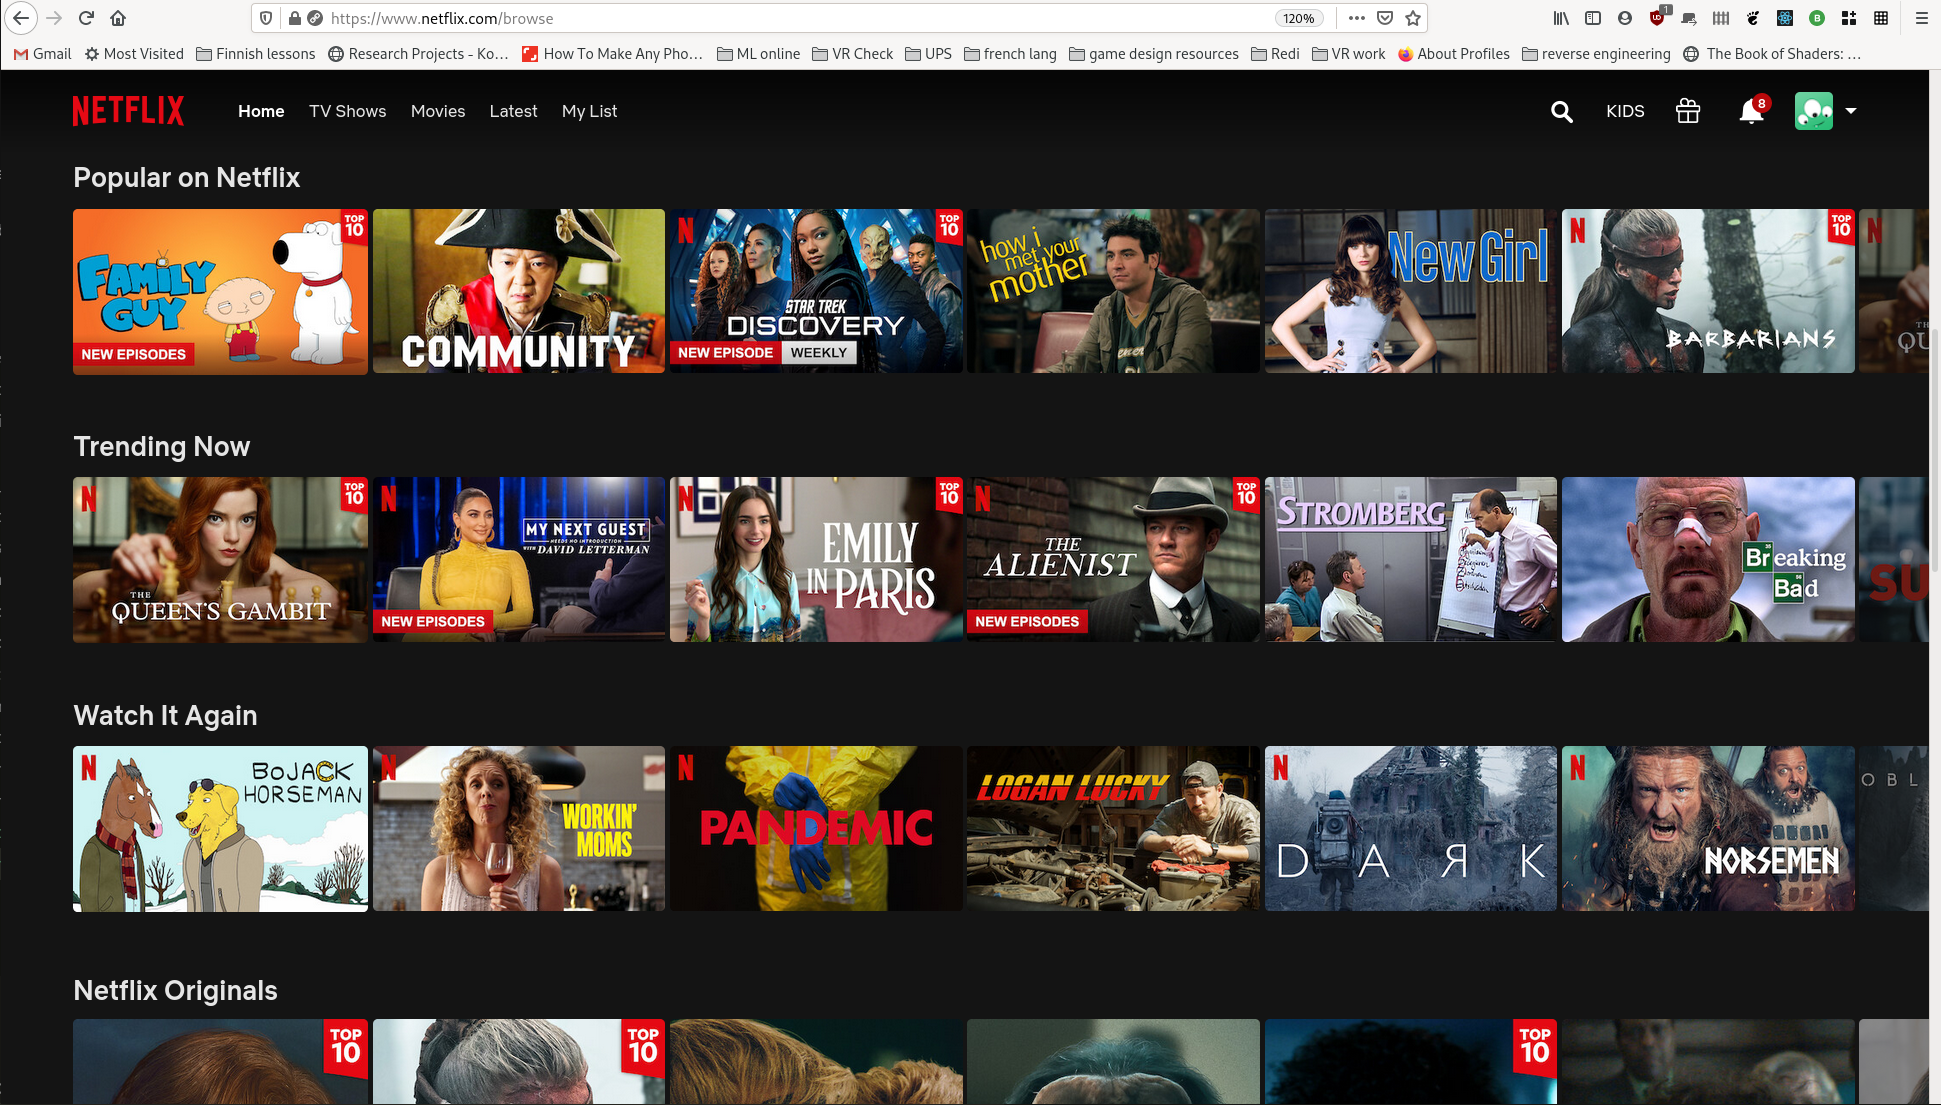Expand game design resources folder
This screenshot has height=1105, width=1941.
click(x=1153, y=54)
